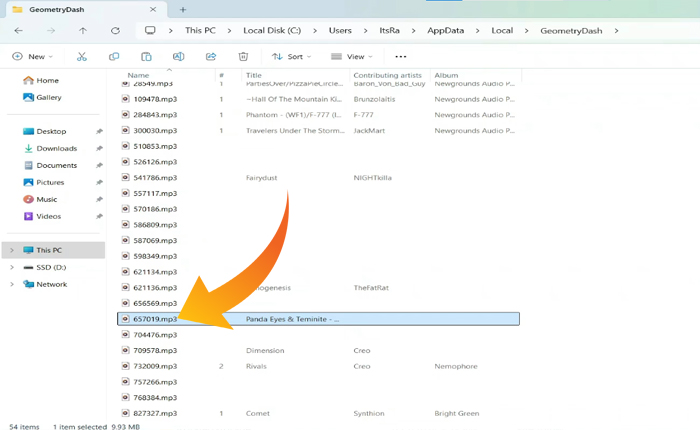Open Downloads in the sidebar
Viewport: 700px width, 430px height.
pyautogui.click(x=57, y=148)
